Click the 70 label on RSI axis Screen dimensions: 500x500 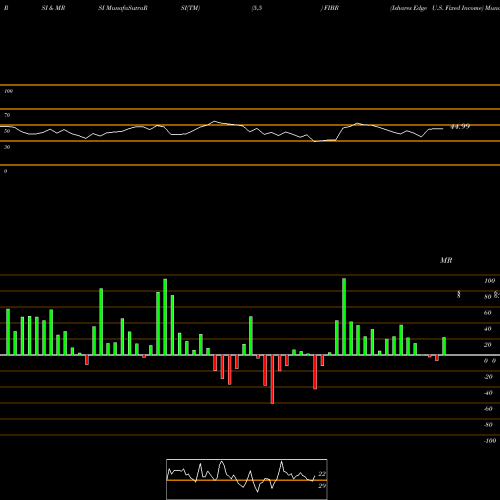7,115
